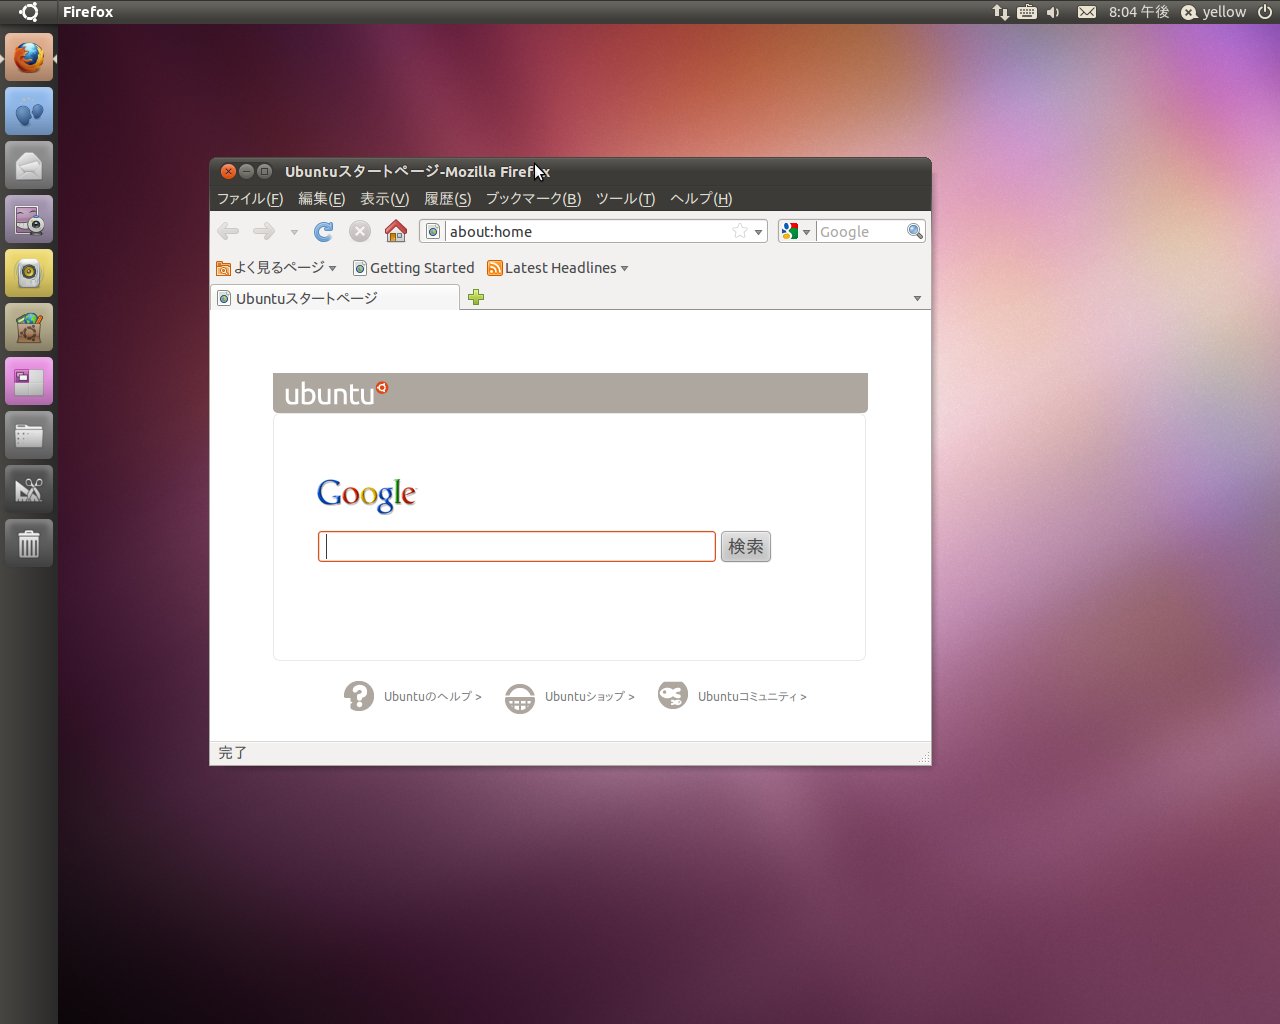Open the ツール(T) menu

tap(626, 199)
